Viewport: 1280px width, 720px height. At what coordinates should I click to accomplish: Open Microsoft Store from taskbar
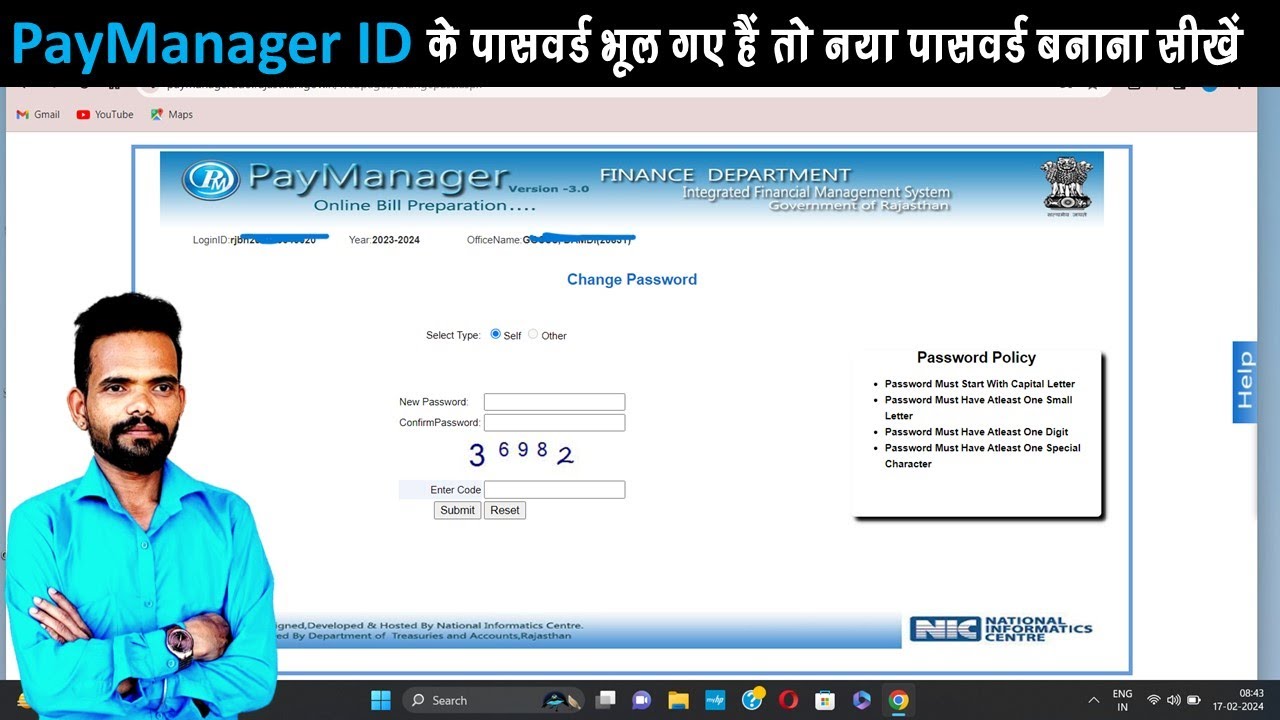(x=825, y=700)
